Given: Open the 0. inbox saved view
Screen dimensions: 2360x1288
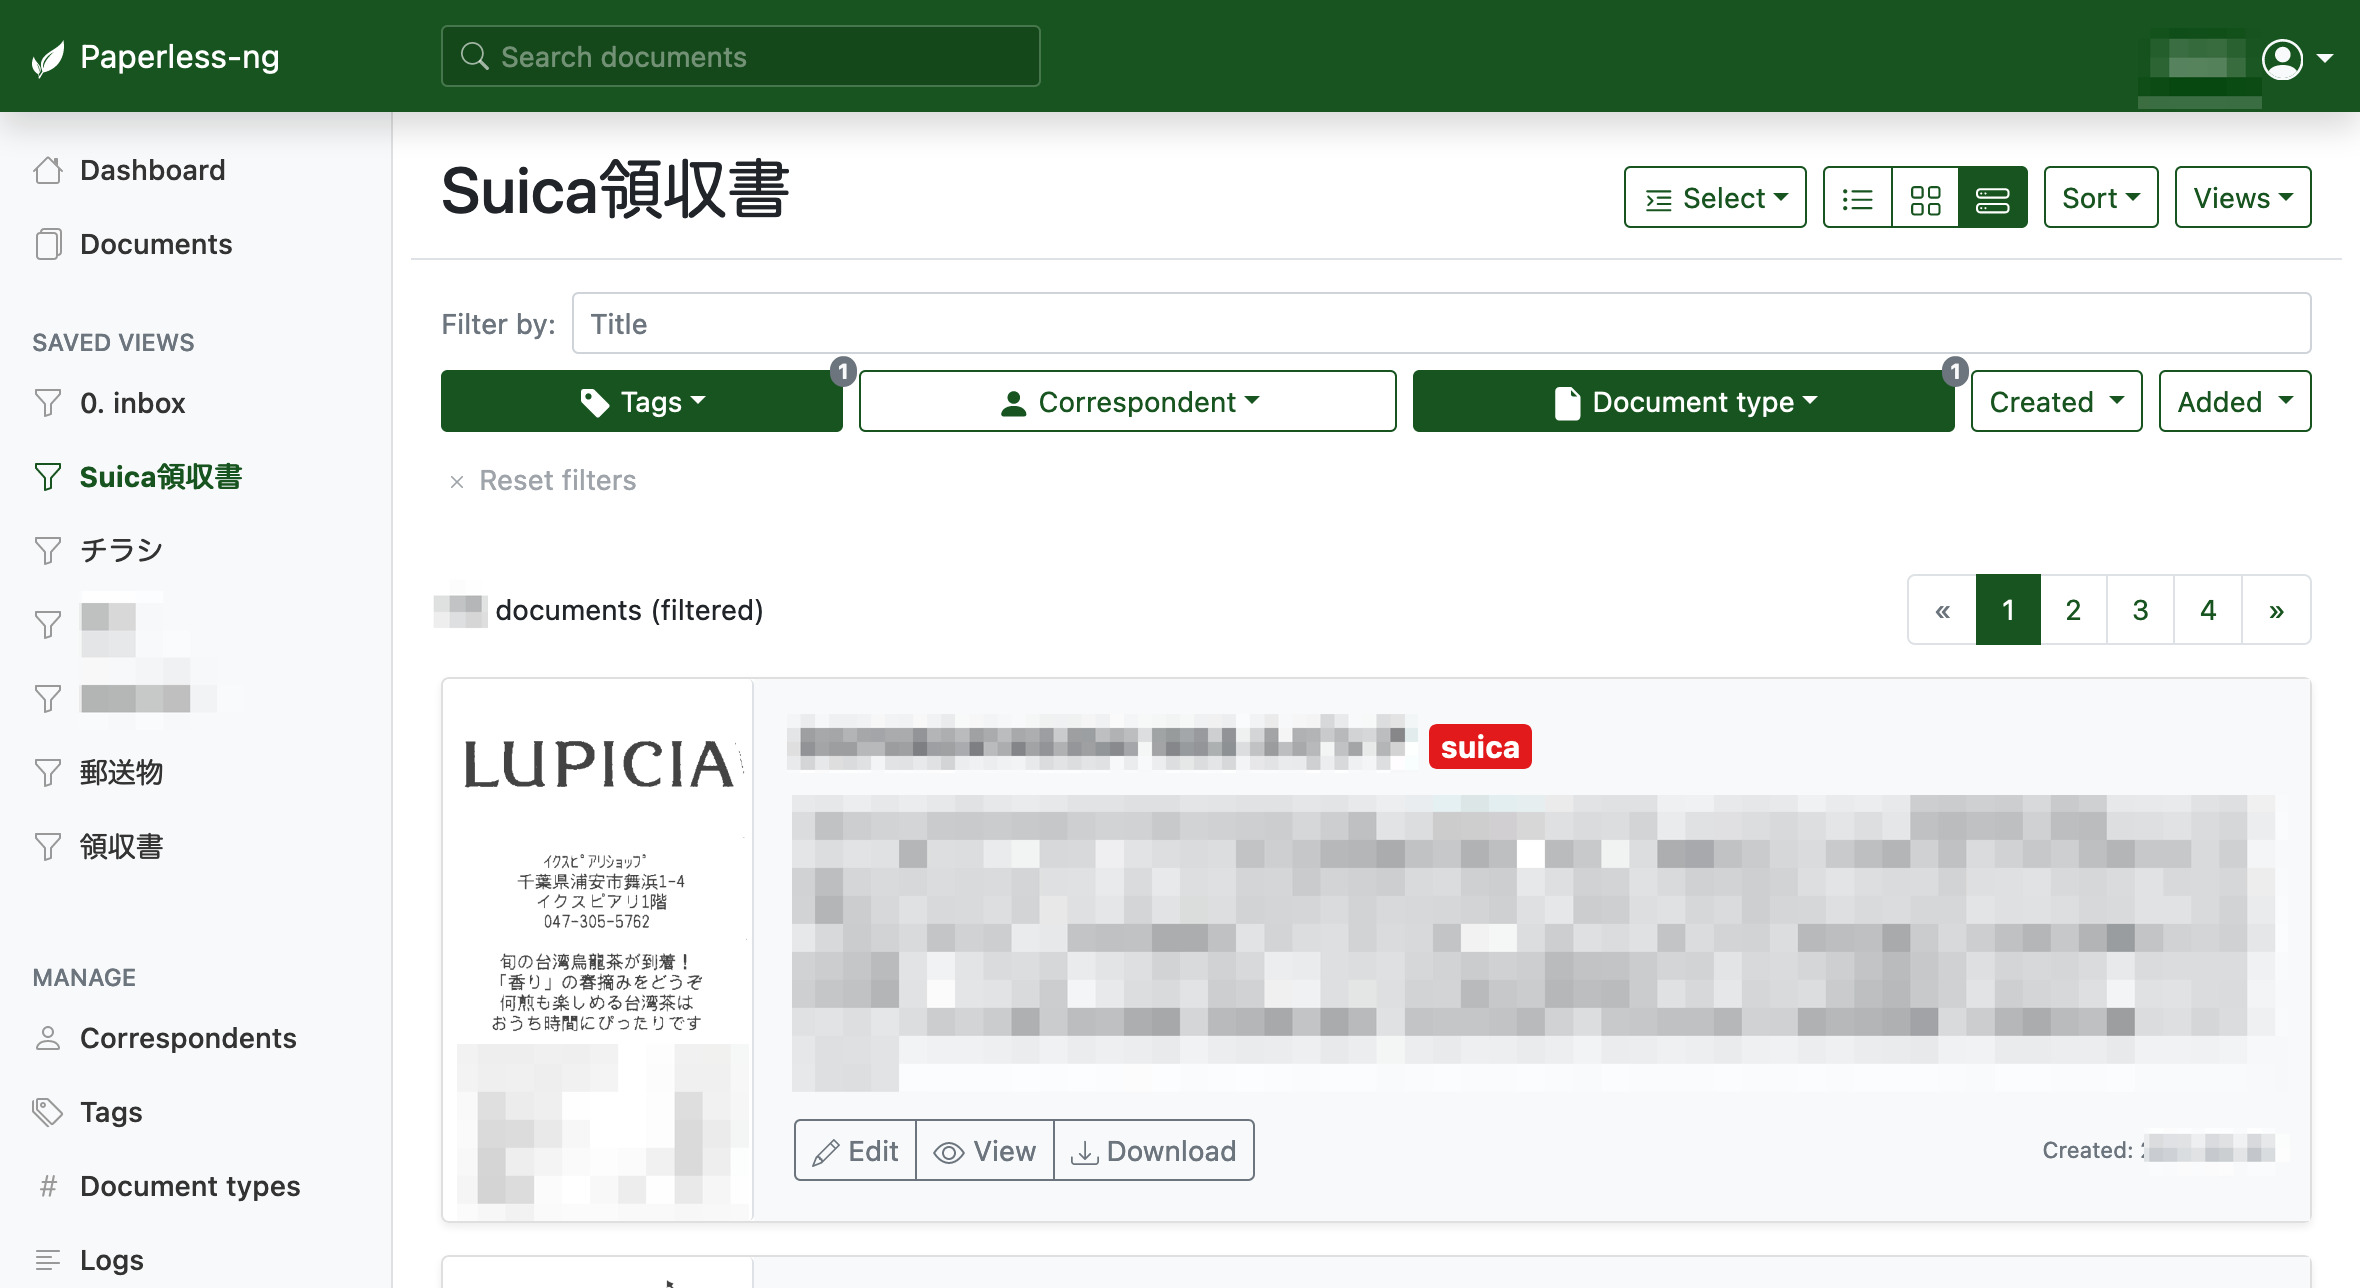Looking at the screenshot, I should [132, 403].
